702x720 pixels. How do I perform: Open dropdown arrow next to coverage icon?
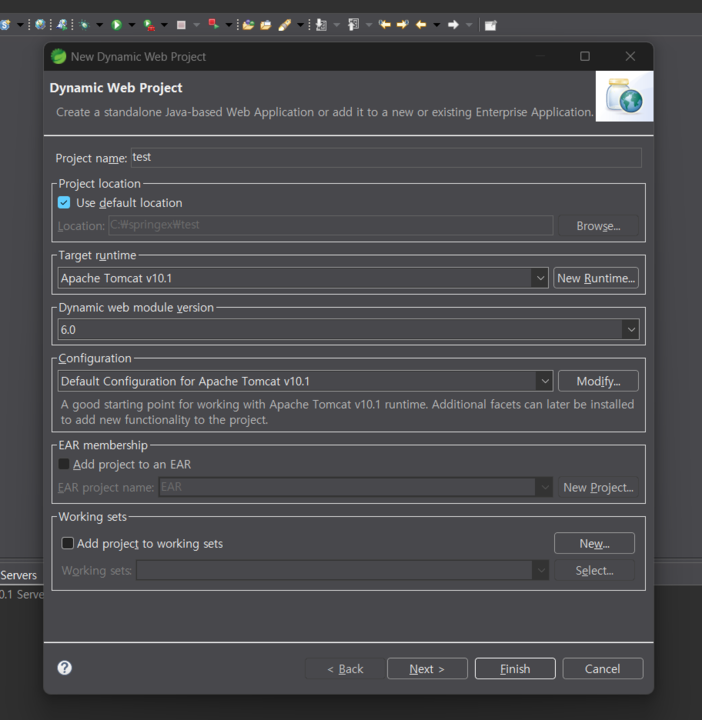click(x=164, y=25)
